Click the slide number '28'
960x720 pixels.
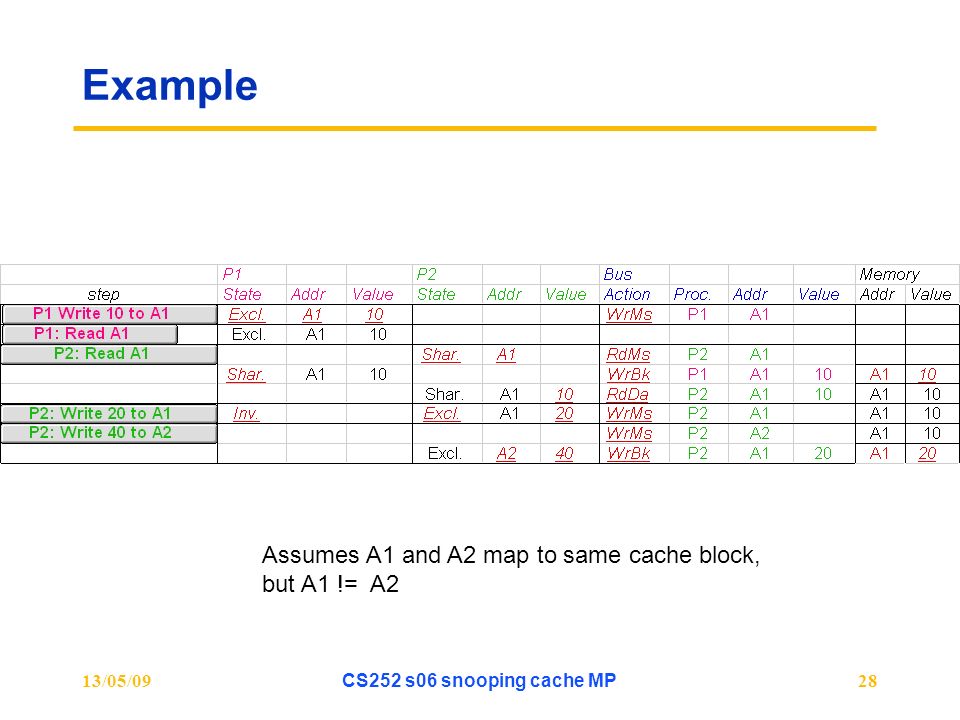point(868,681)
